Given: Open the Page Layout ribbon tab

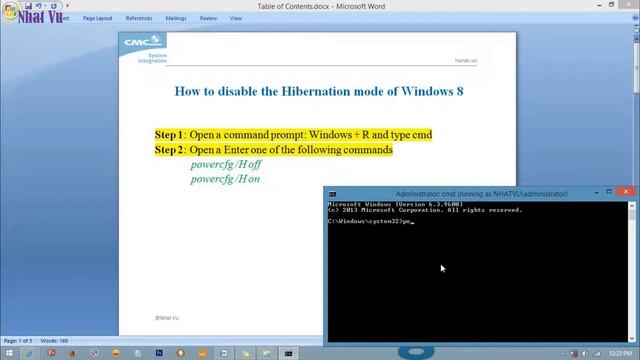Looking at the screenshot, I should (x=98, y=18).
